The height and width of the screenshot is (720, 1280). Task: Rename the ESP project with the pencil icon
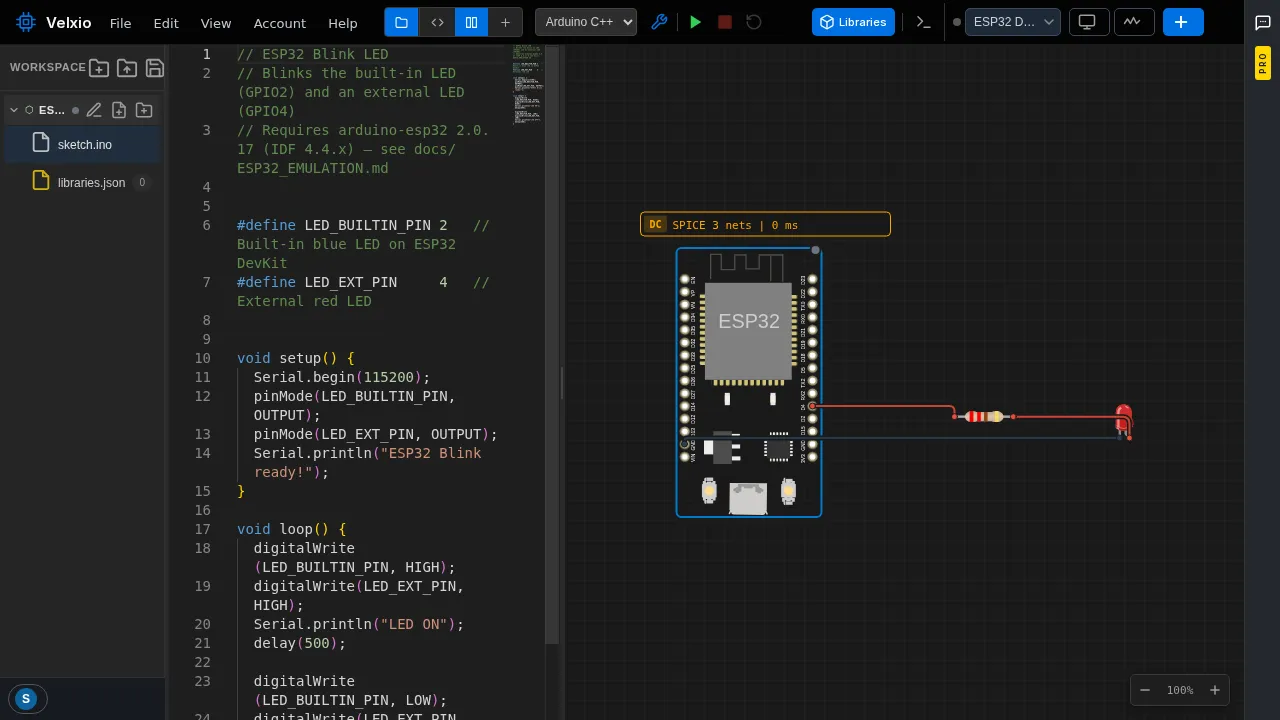pyautogui.click(x=94, y=110)
